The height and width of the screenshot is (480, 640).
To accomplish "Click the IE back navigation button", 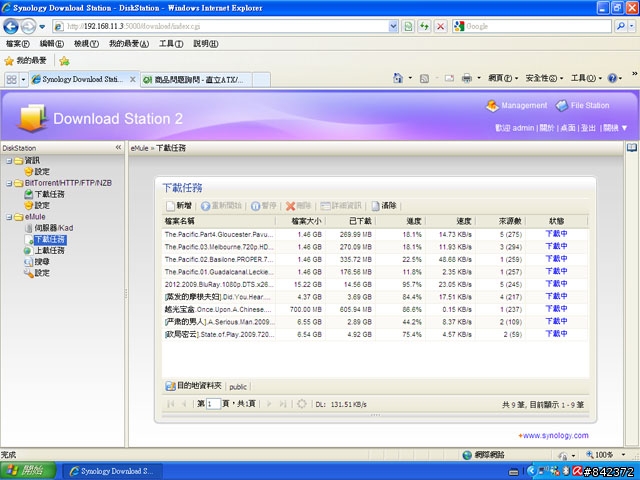I will [x=11, y=27].
